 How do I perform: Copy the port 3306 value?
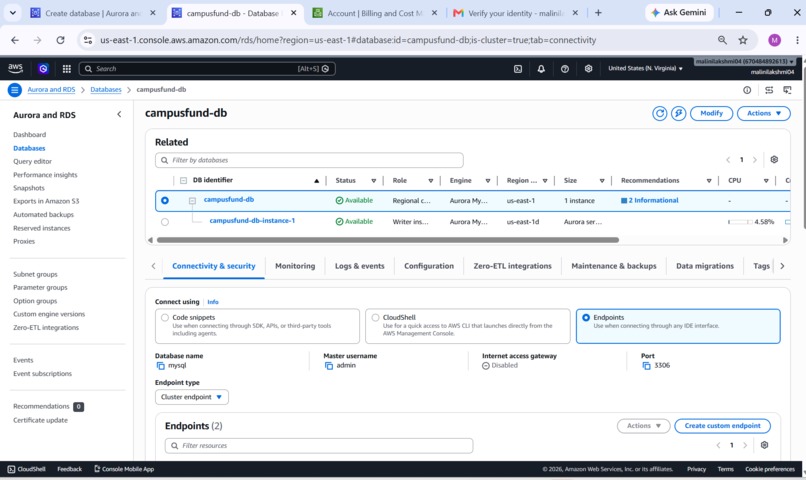click(x=647, y=366)
